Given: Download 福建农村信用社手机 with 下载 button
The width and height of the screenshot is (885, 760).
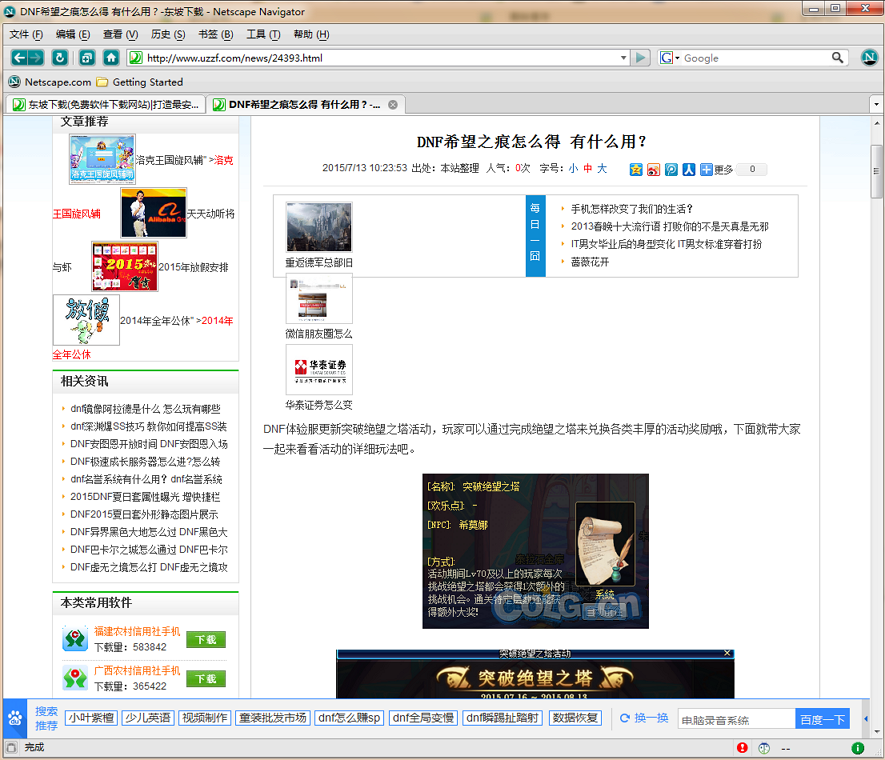Looking at the screenshot, I should pos(206,639).
